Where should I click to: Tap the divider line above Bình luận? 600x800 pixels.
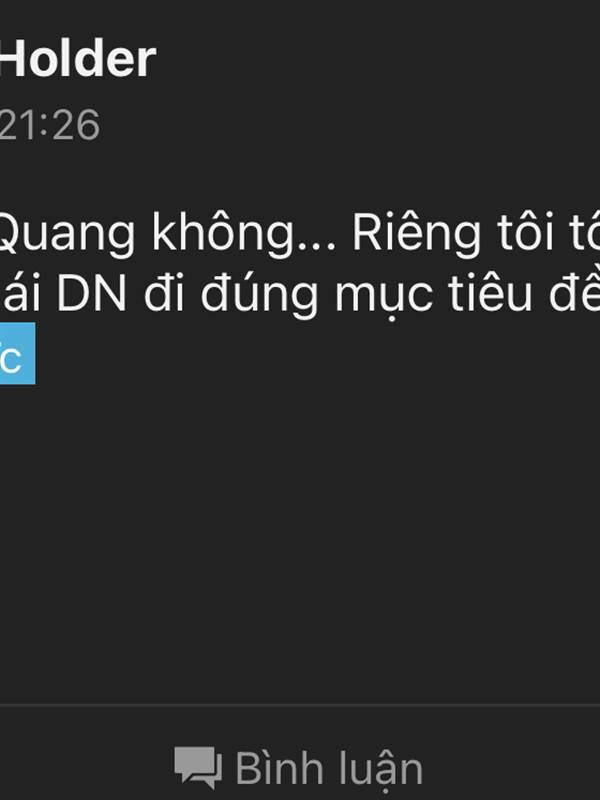(300, 705)
